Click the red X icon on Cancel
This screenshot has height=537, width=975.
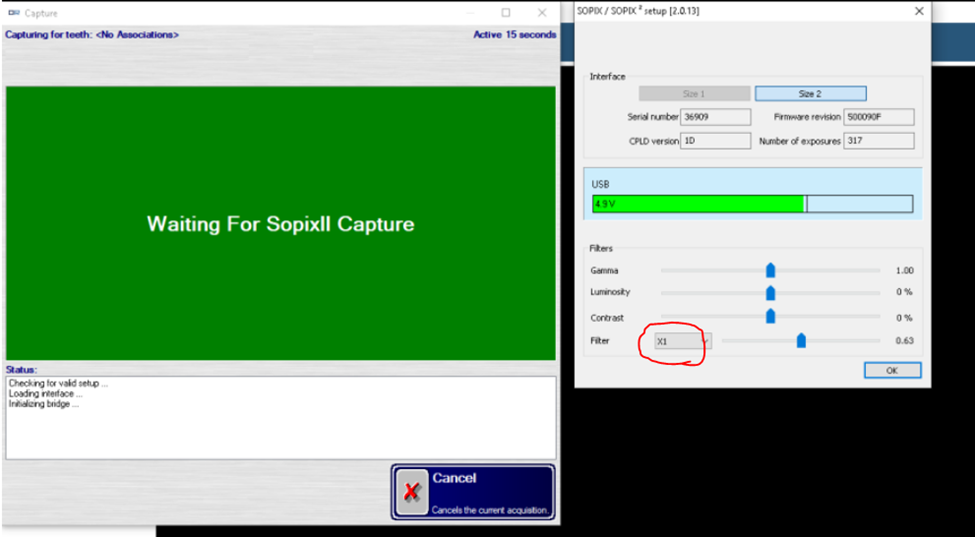pyautogui.click(x=412, y=492)
